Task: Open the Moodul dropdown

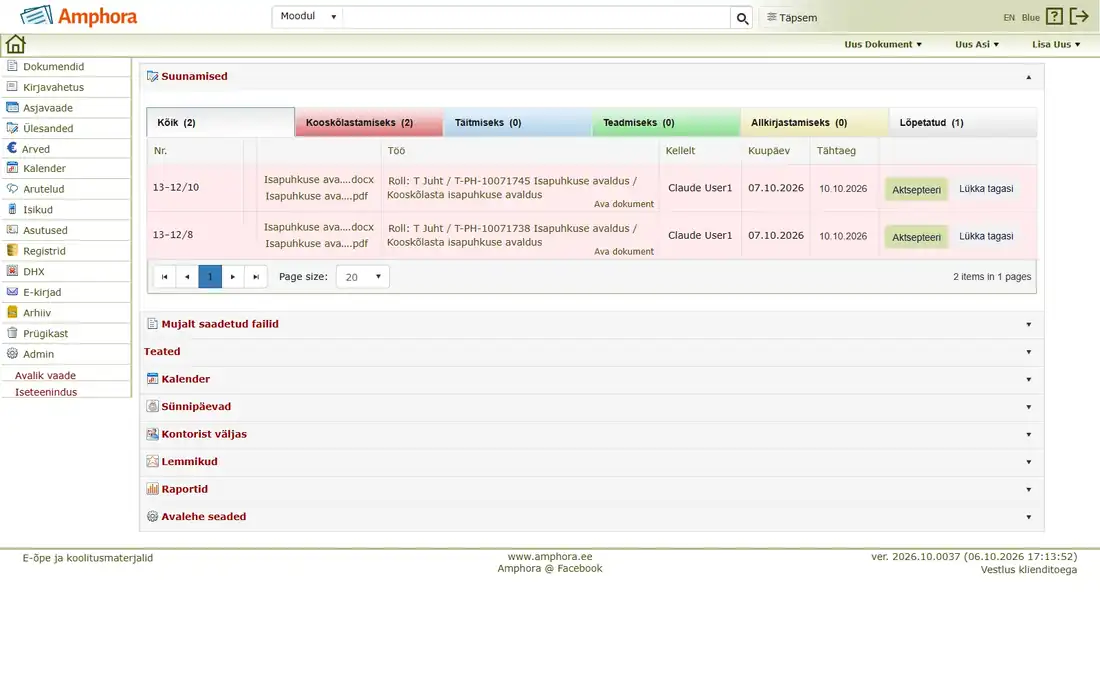Action: click(308, 17)
